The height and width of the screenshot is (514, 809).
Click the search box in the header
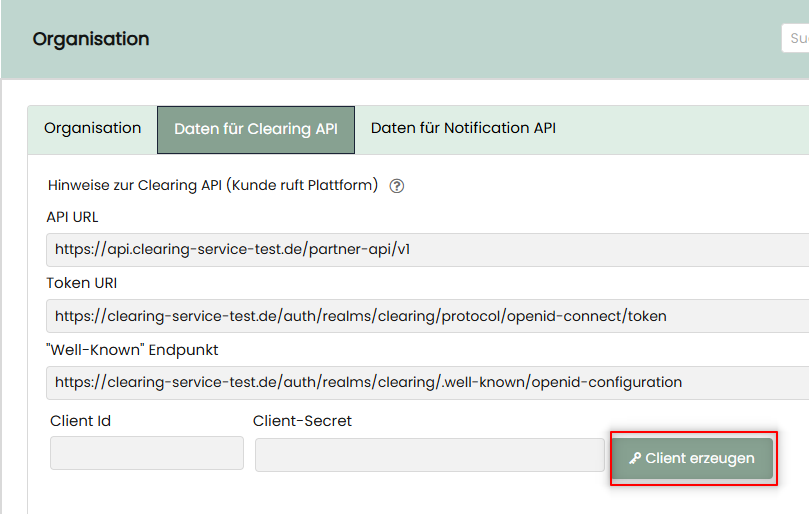[x=796, y=39]
